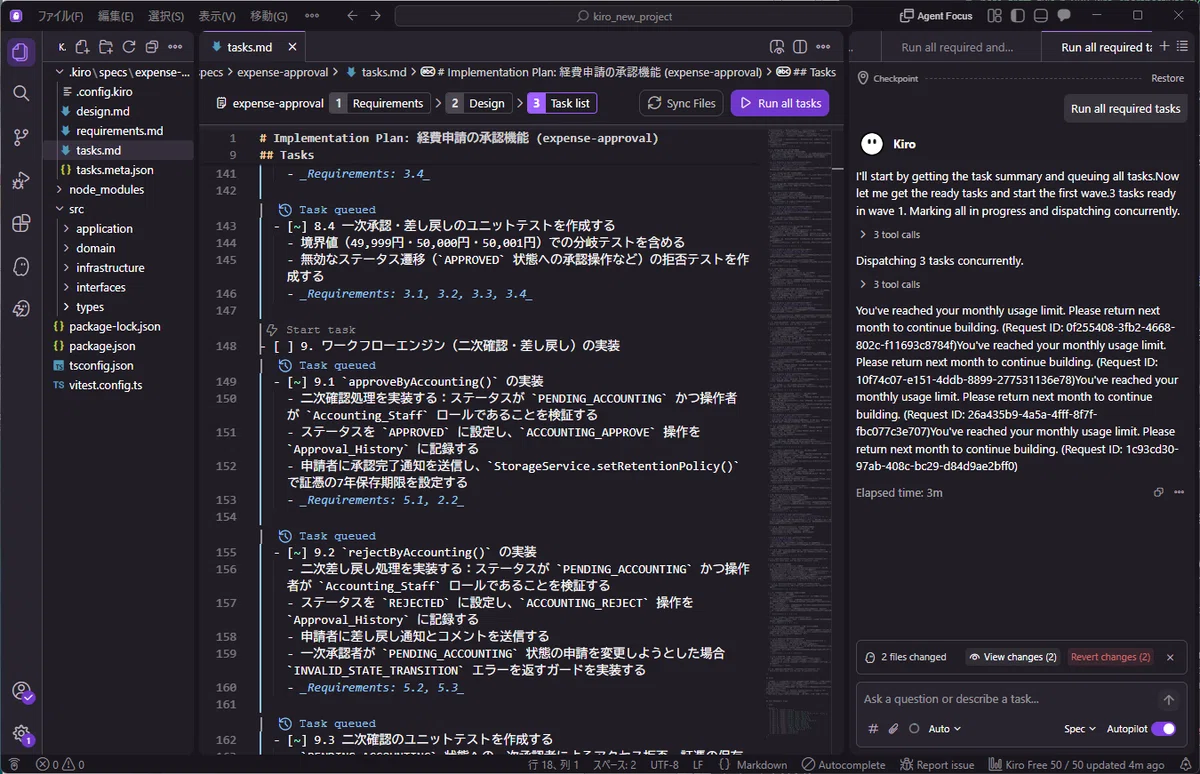
Task: Create a new file in explorer
Action: 82,47
